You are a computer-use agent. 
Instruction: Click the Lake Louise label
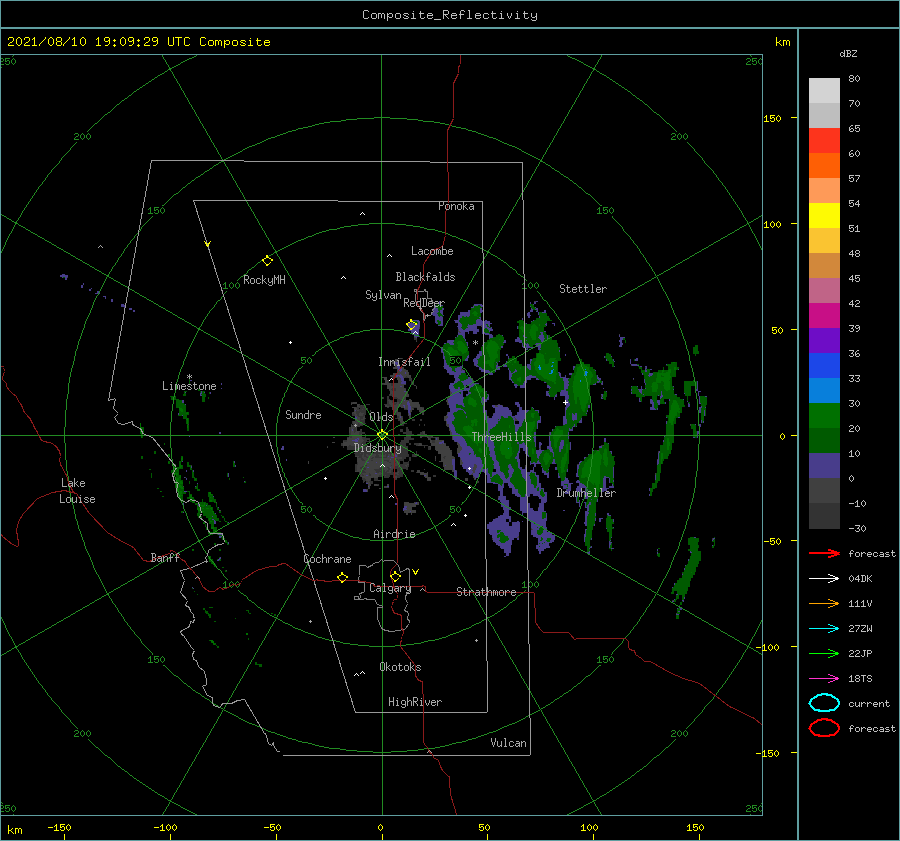click(x=77, y=491)
